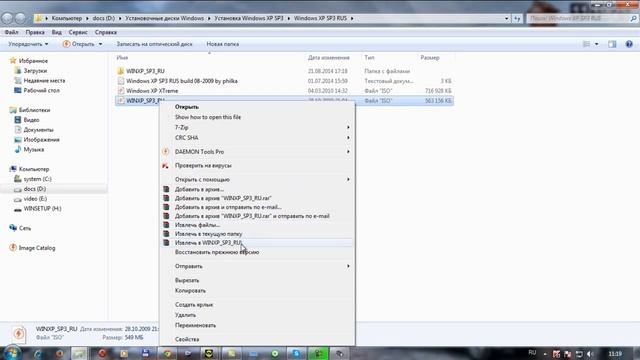
Task: Select 'Вырезать' in context menu
Action: pyautogui.click(x=257, y=280)
